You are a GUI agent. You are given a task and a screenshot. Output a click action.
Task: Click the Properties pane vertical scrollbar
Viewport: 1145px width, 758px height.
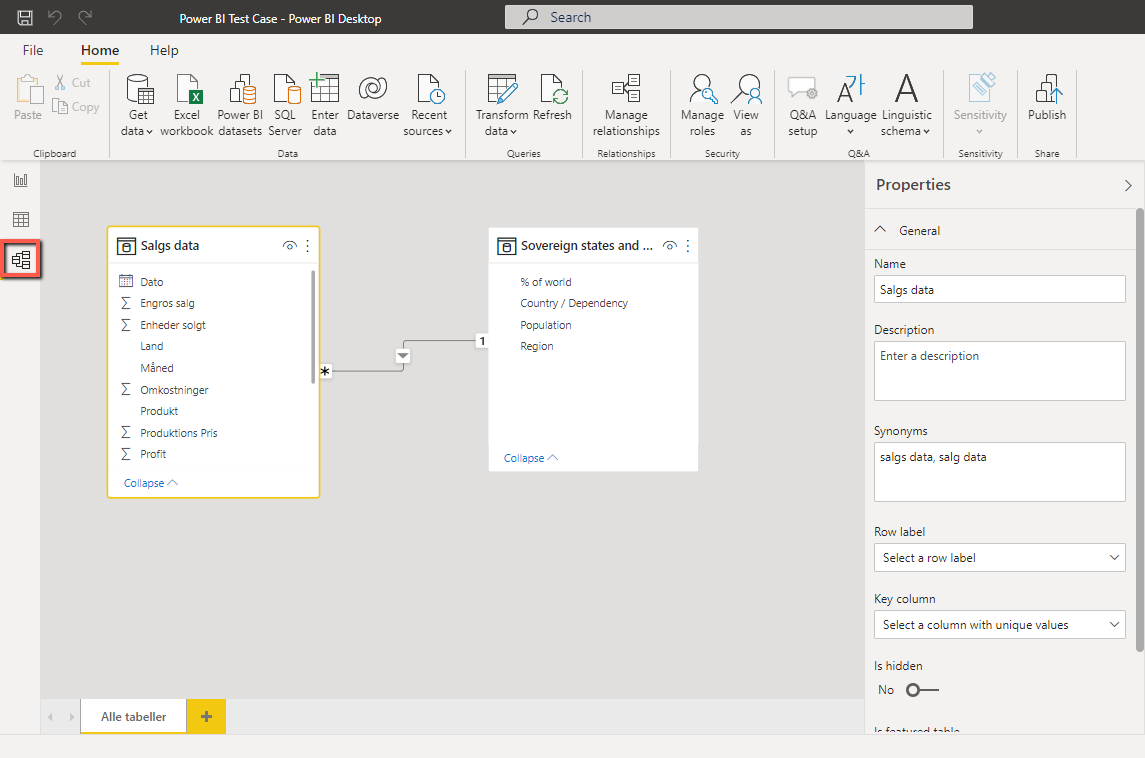pyautogui.click(x=1140, y=429)
